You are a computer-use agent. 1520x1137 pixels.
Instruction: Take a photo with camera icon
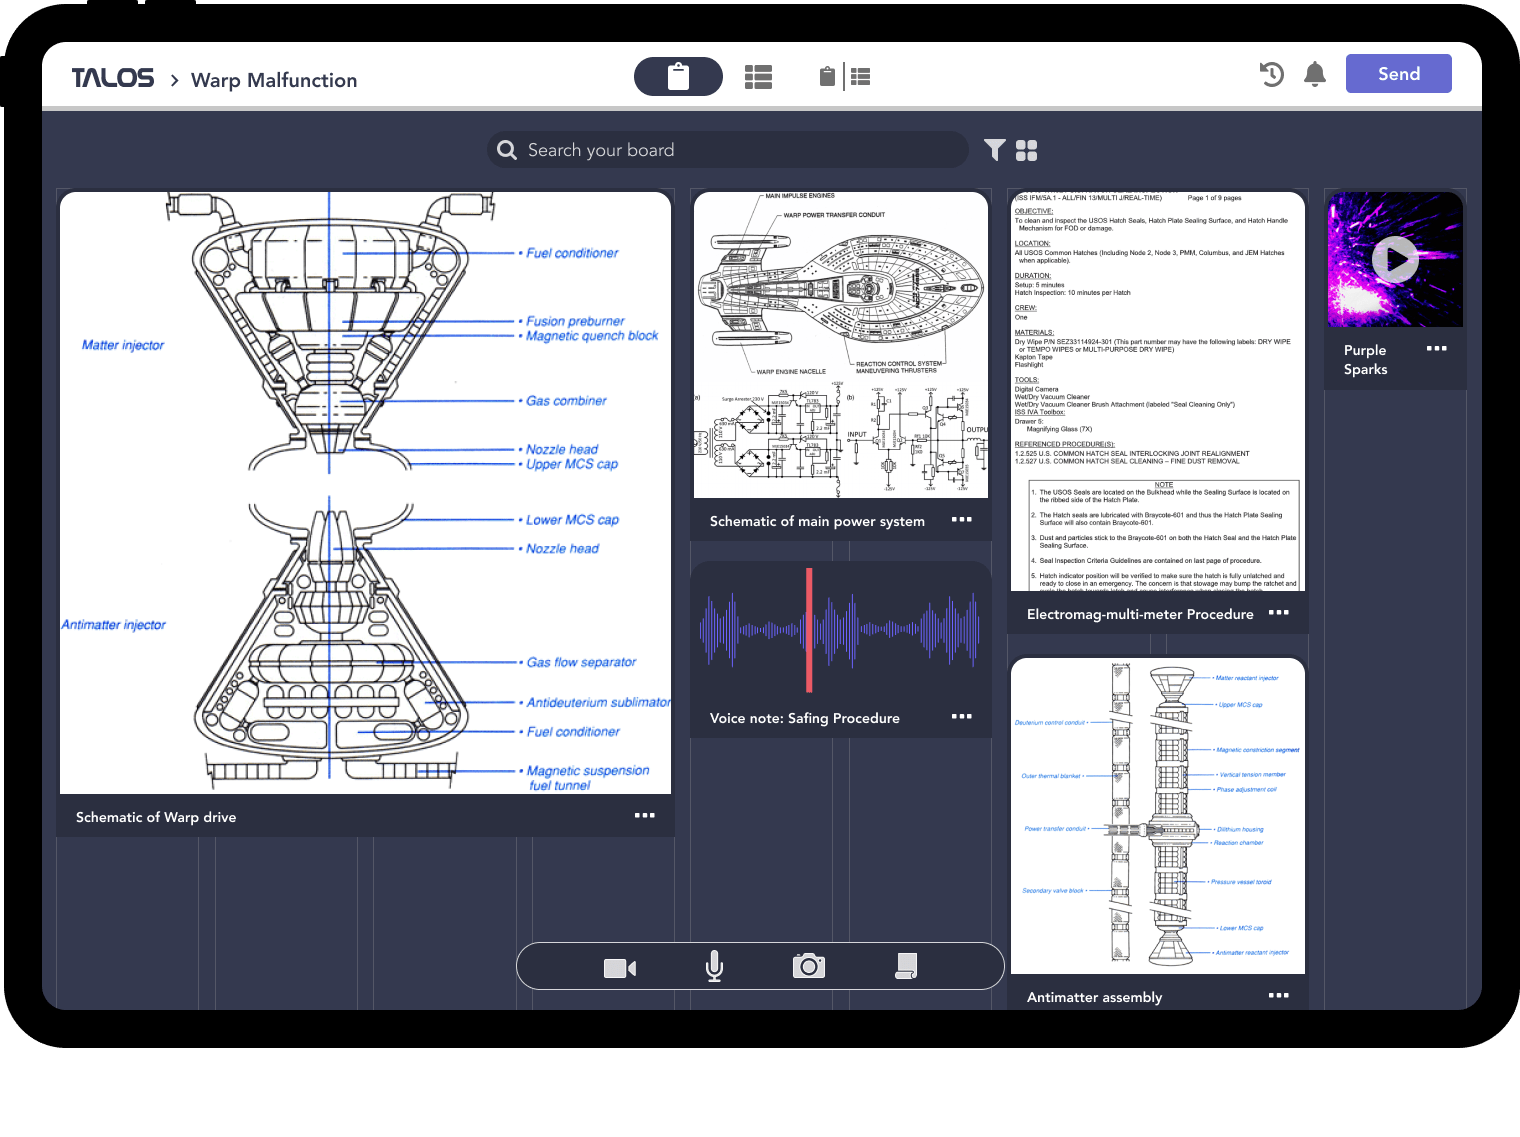[x=808, y=966]
